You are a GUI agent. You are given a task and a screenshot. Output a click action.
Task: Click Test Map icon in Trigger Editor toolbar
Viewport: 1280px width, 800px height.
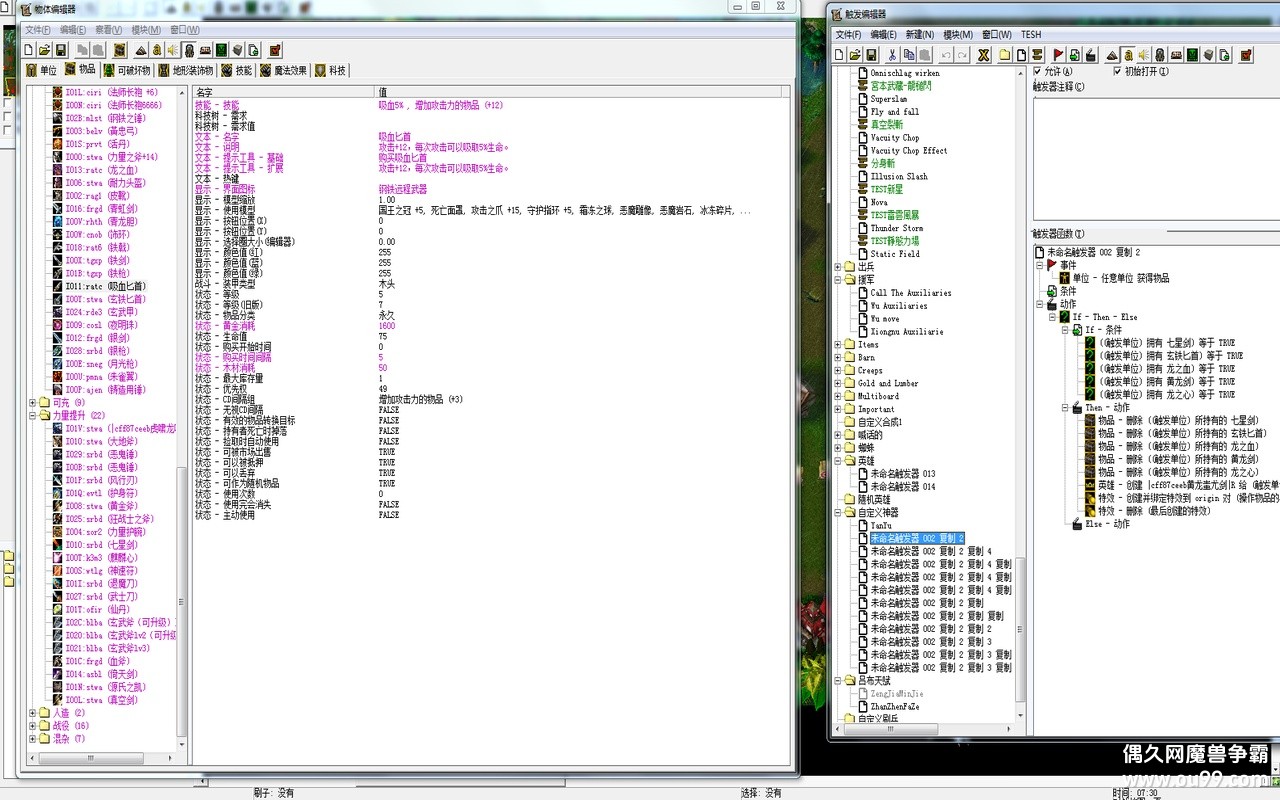[1246, 54]
